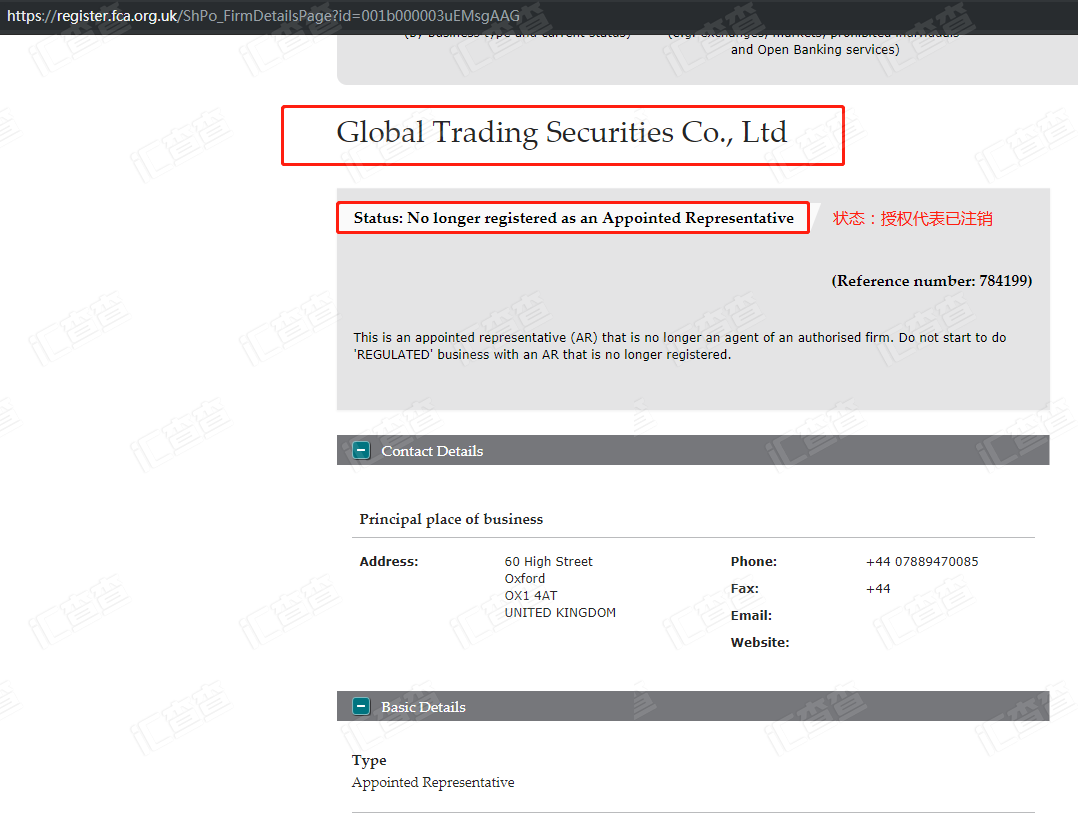Click the Basic Details header title
The image size is (1078, 814).
424,707
